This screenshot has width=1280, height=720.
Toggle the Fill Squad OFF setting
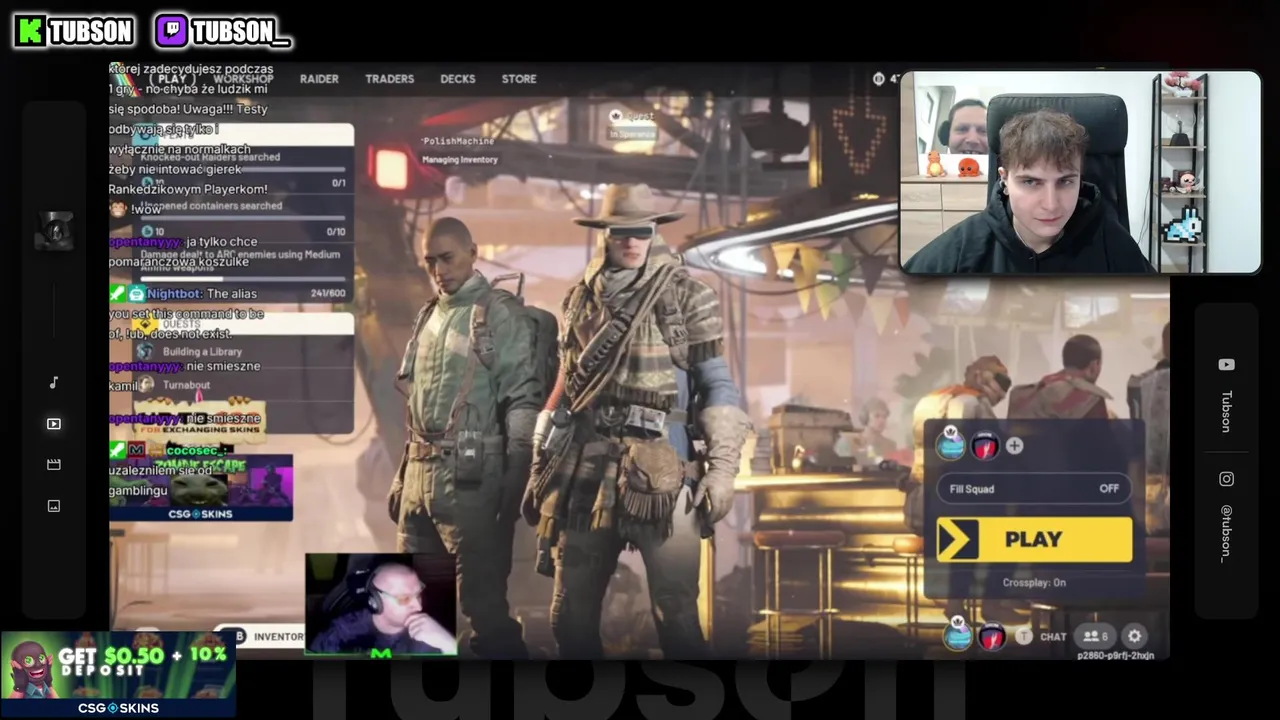pos(1034,488)
